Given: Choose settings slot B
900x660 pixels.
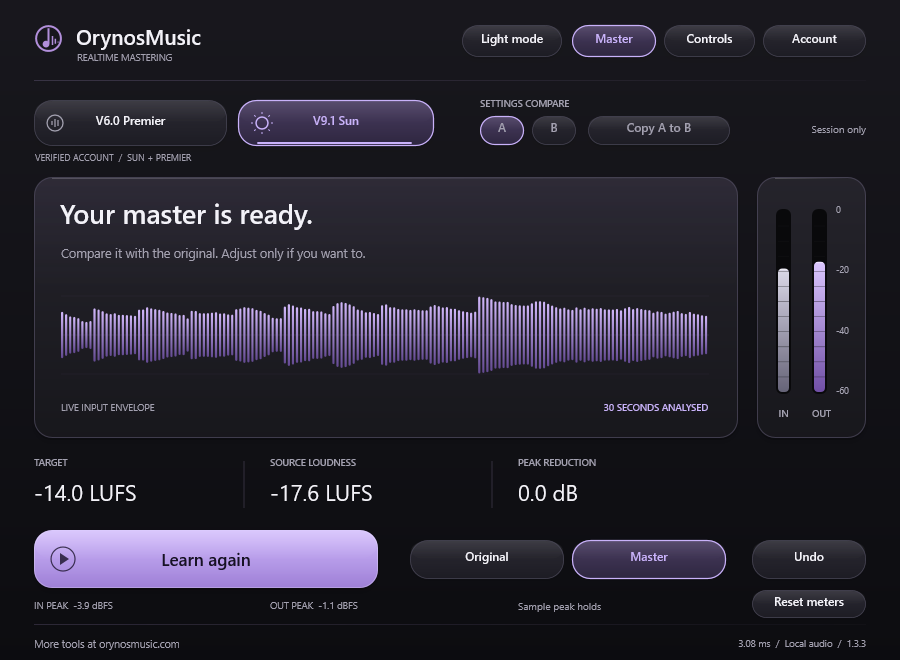Looking at the screenshot, I should pyautogui.click(x=554, y=130).
